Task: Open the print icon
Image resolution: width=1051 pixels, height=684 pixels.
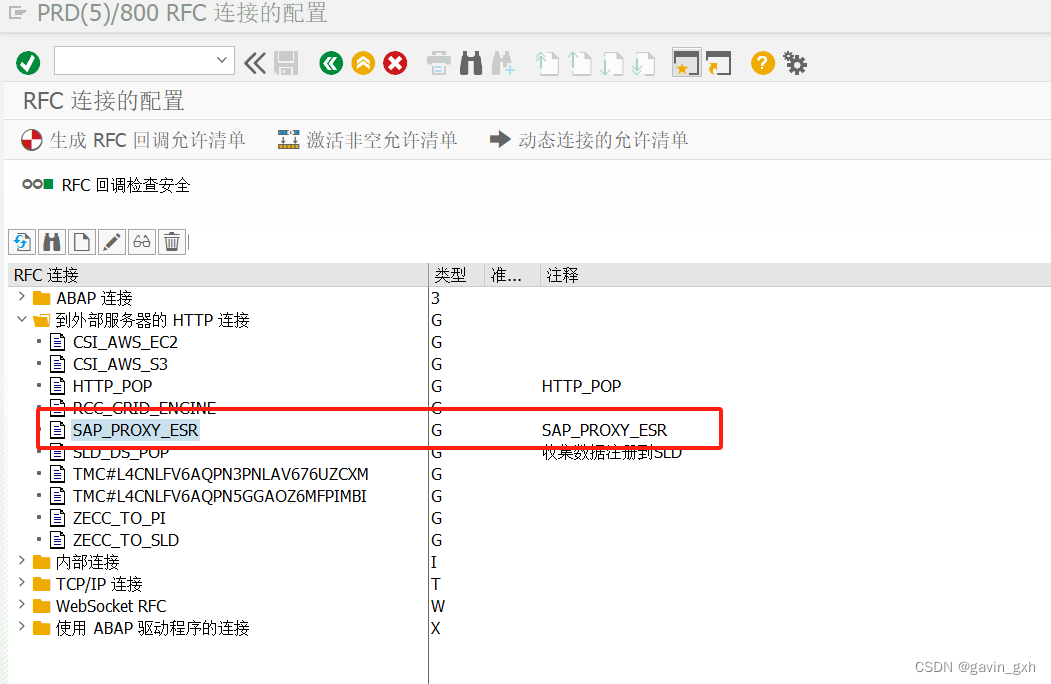Action: click(x=438, y=62)
